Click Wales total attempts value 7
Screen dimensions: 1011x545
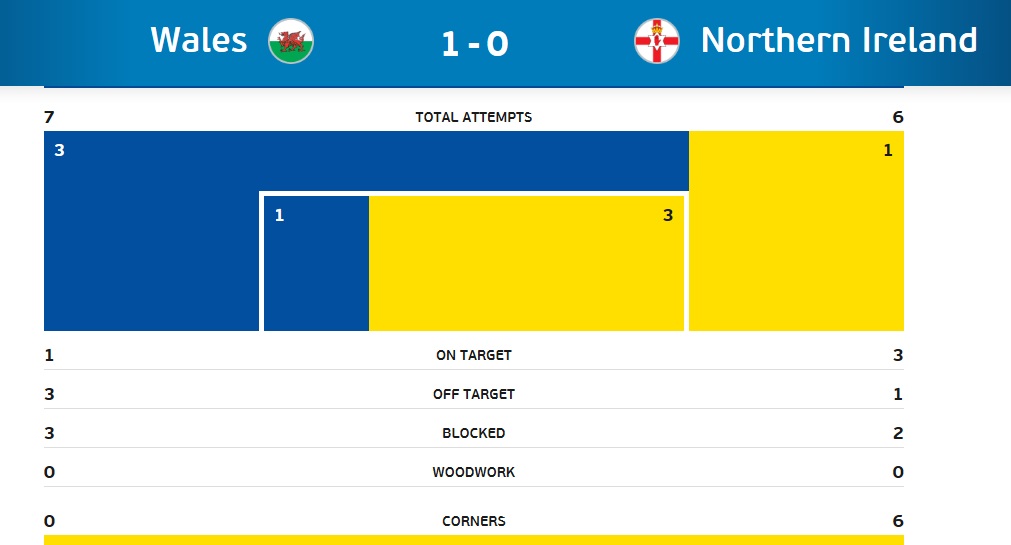tap(49, 117)
